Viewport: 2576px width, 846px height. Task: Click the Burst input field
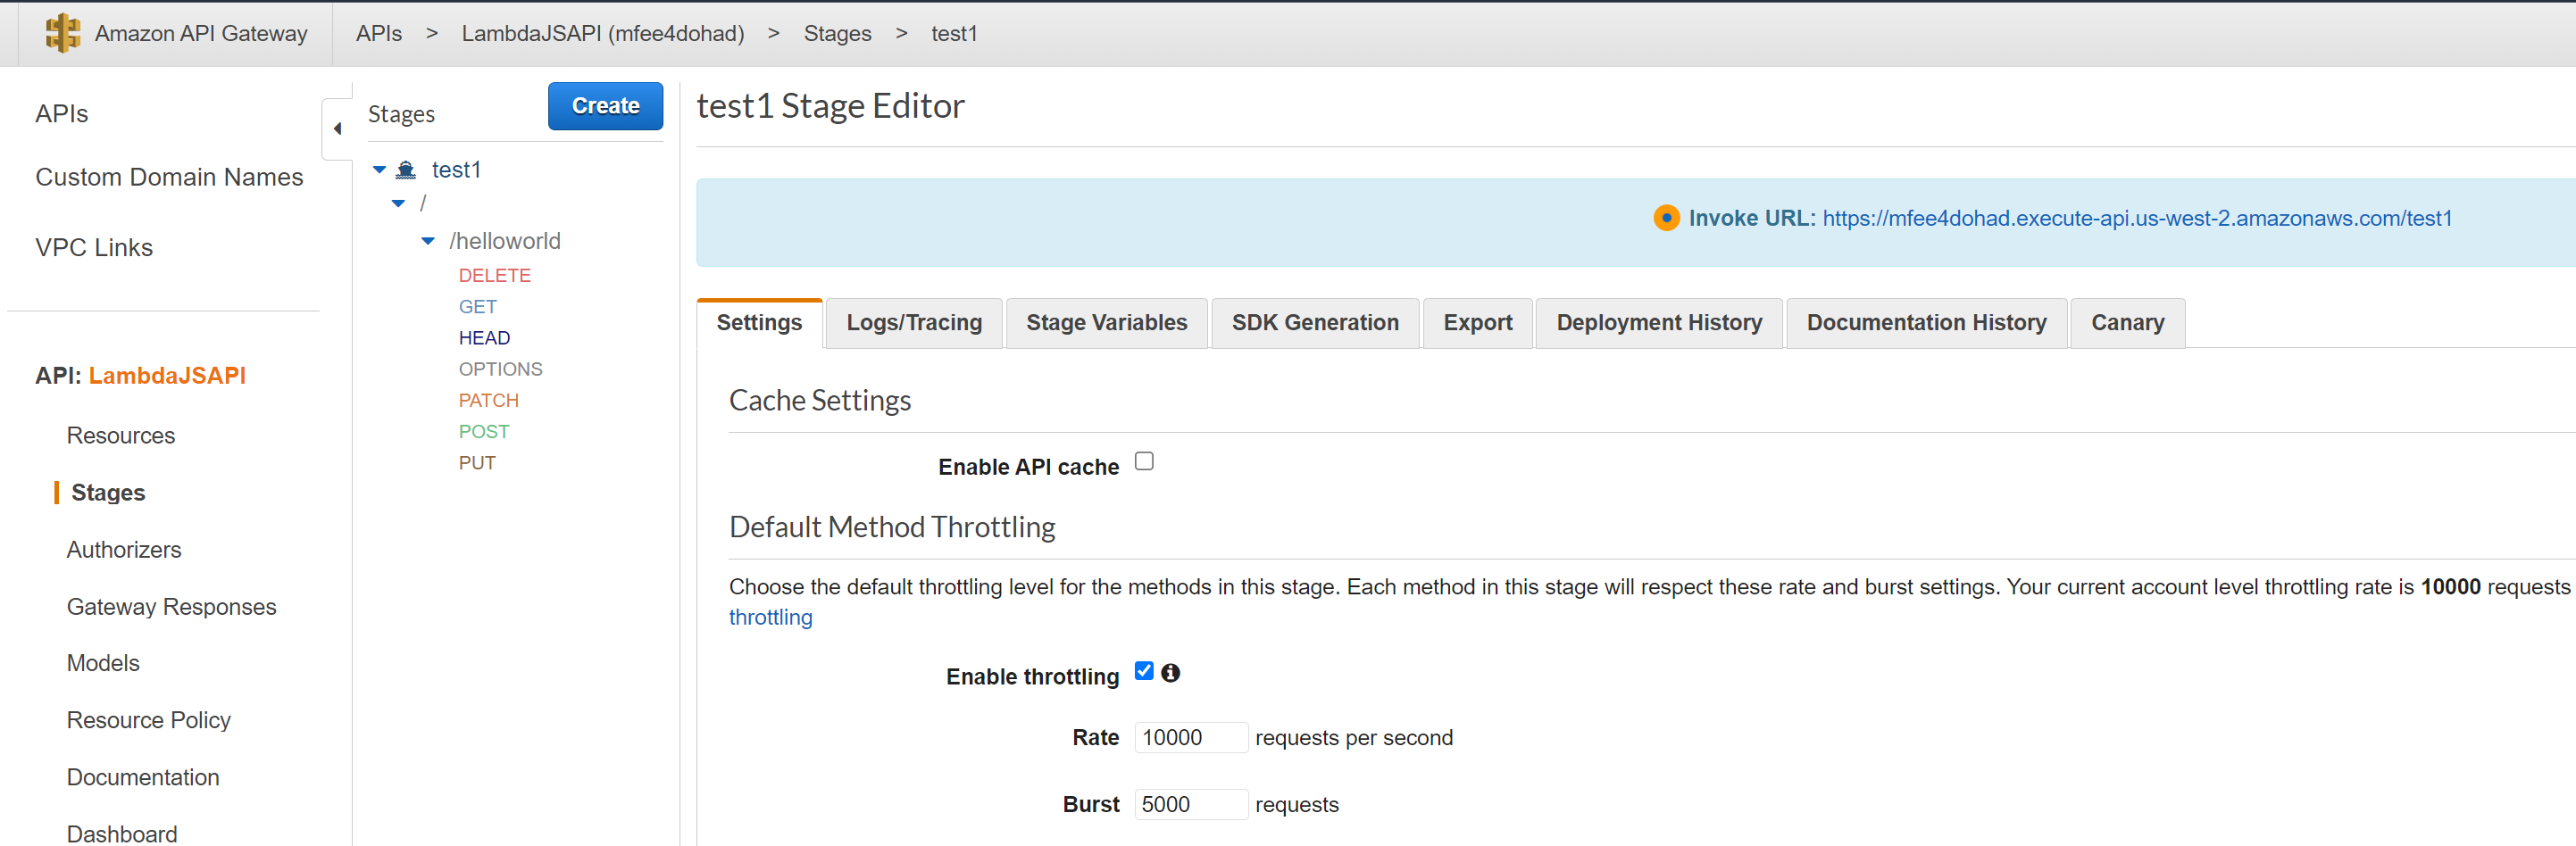pos(1191,804)
